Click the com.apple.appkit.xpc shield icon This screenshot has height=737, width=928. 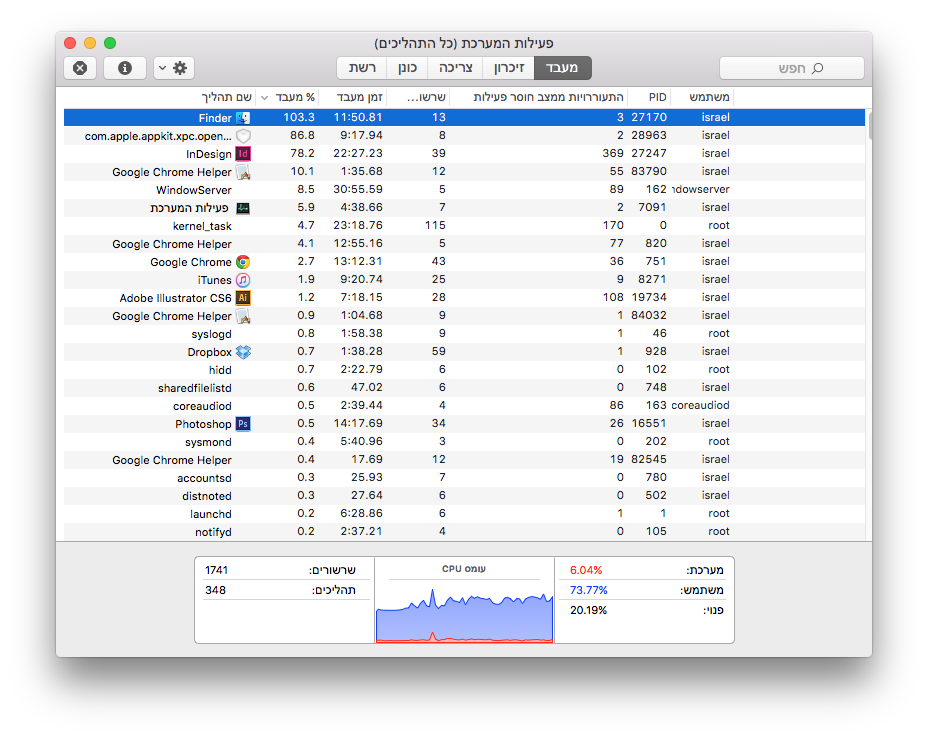pyautogui.click(x=243, y=136)
